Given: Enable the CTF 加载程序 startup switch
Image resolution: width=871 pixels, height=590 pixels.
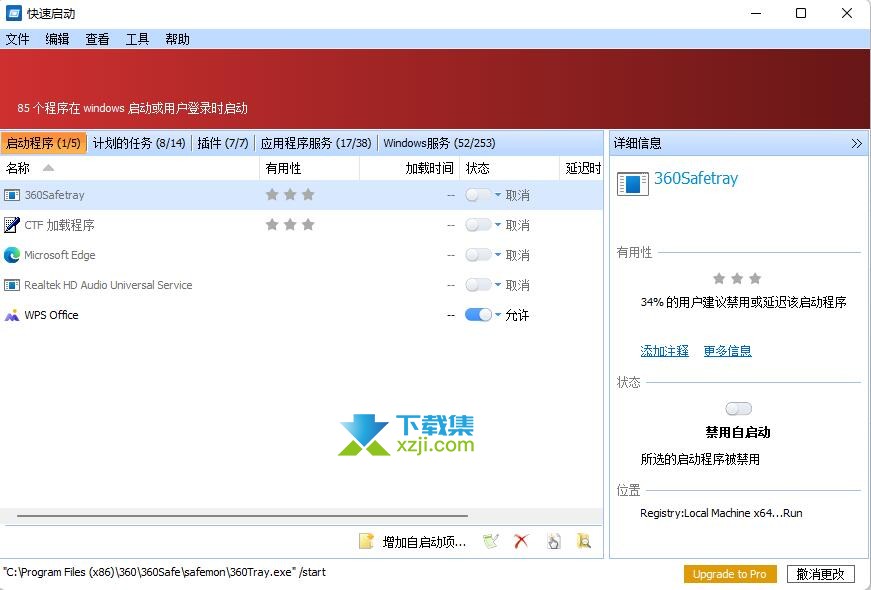Looking at the screenshot, I should (478, 225).
